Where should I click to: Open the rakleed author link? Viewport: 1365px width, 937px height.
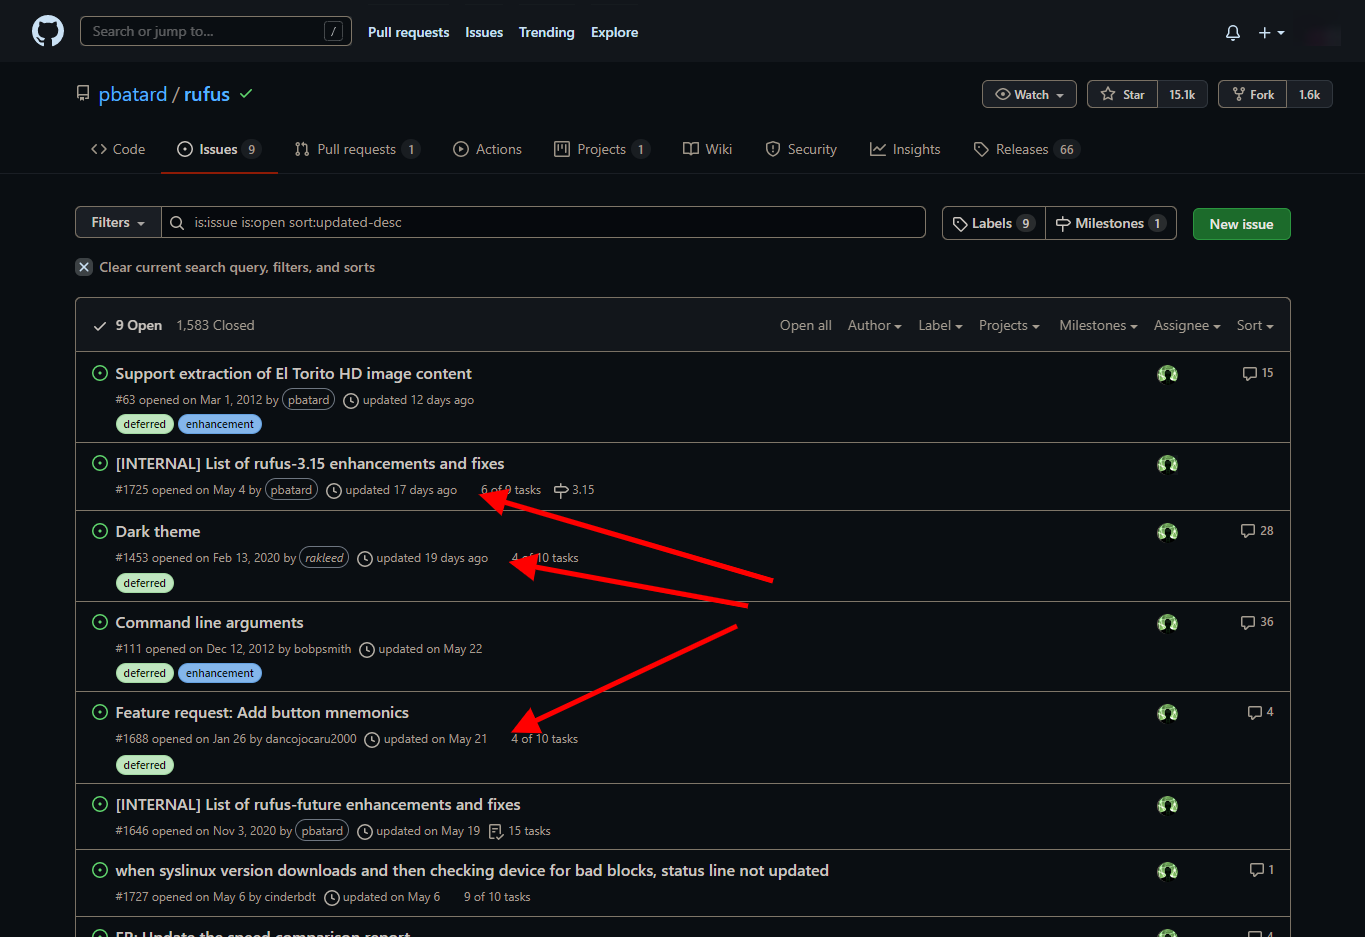[x=324, y=558]
